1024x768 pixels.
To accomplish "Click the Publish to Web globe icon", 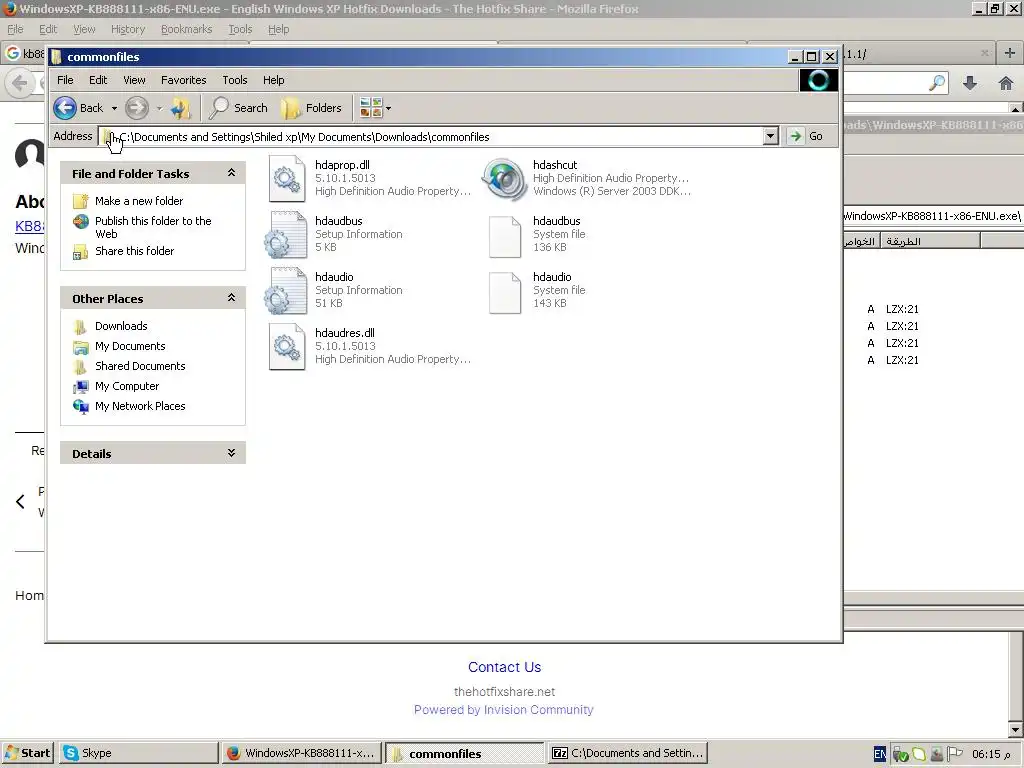I will coord(80,221).
